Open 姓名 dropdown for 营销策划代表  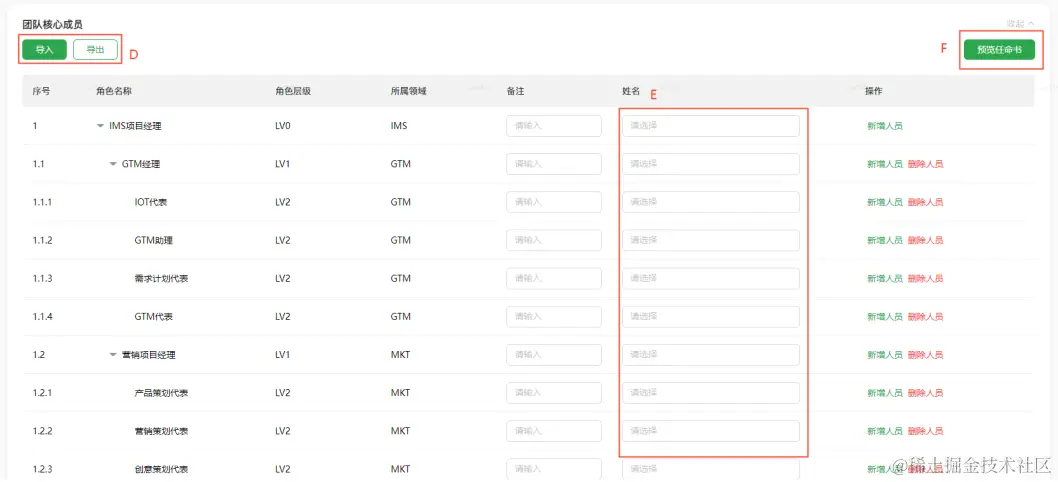click(711, 431)
